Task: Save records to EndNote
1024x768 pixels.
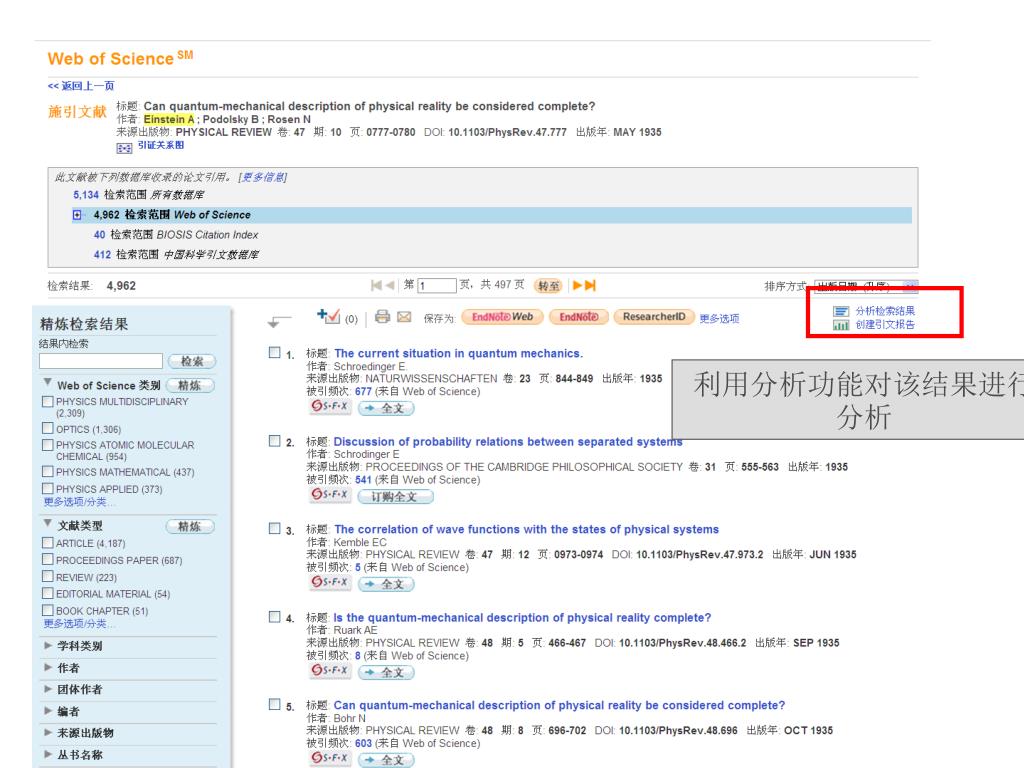Action: [579, 317]
